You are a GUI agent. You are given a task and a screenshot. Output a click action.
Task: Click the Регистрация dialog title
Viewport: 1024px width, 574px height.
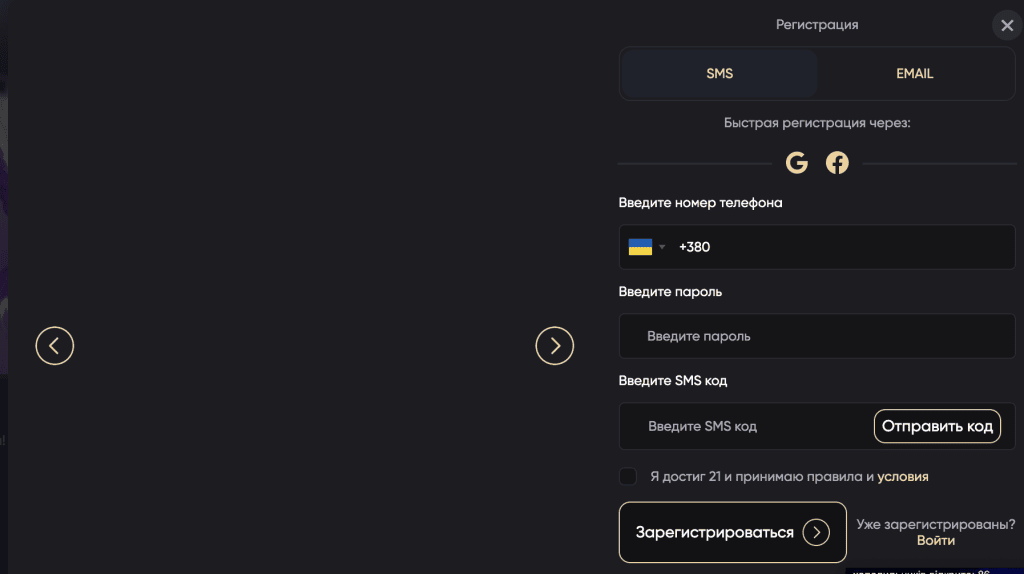[817, 25]
